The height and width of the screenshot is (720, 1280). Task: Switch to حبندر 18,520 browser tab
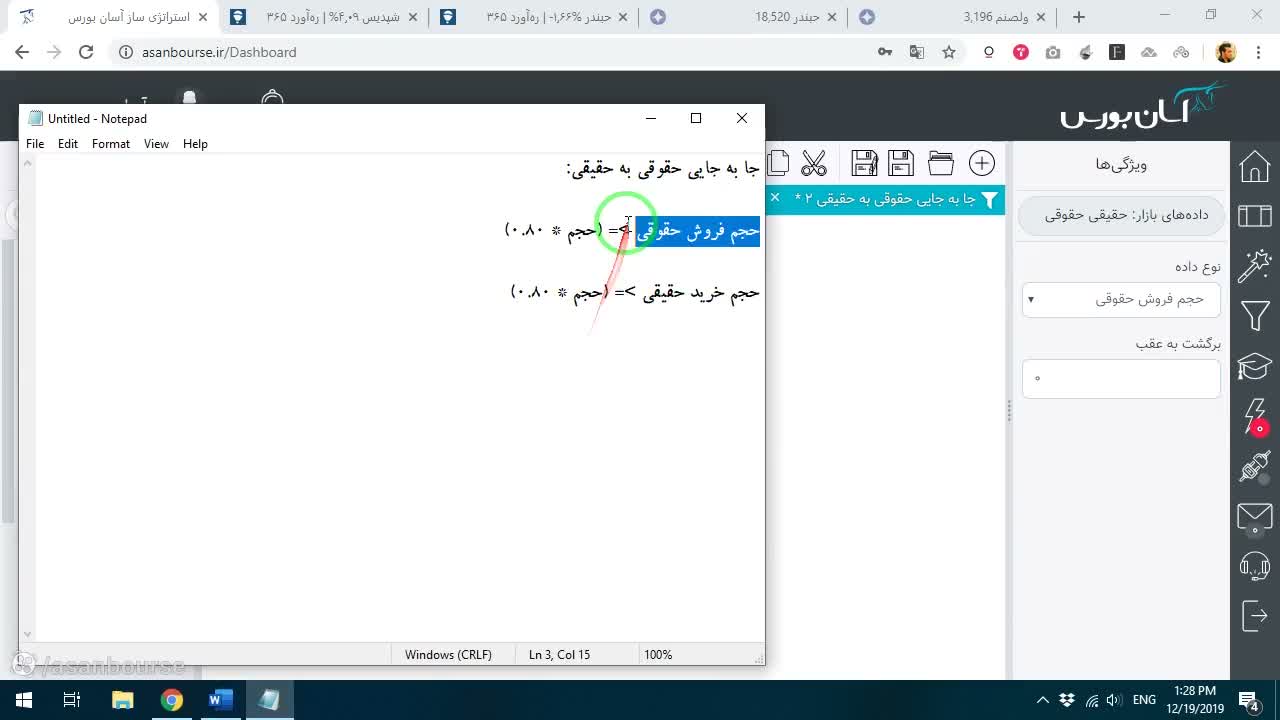coord(745,17)
